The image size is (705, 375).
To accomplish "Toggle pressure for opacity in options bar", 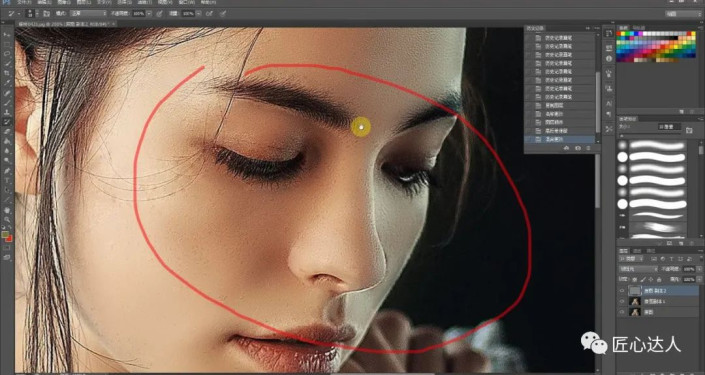I will coord(159,13).
